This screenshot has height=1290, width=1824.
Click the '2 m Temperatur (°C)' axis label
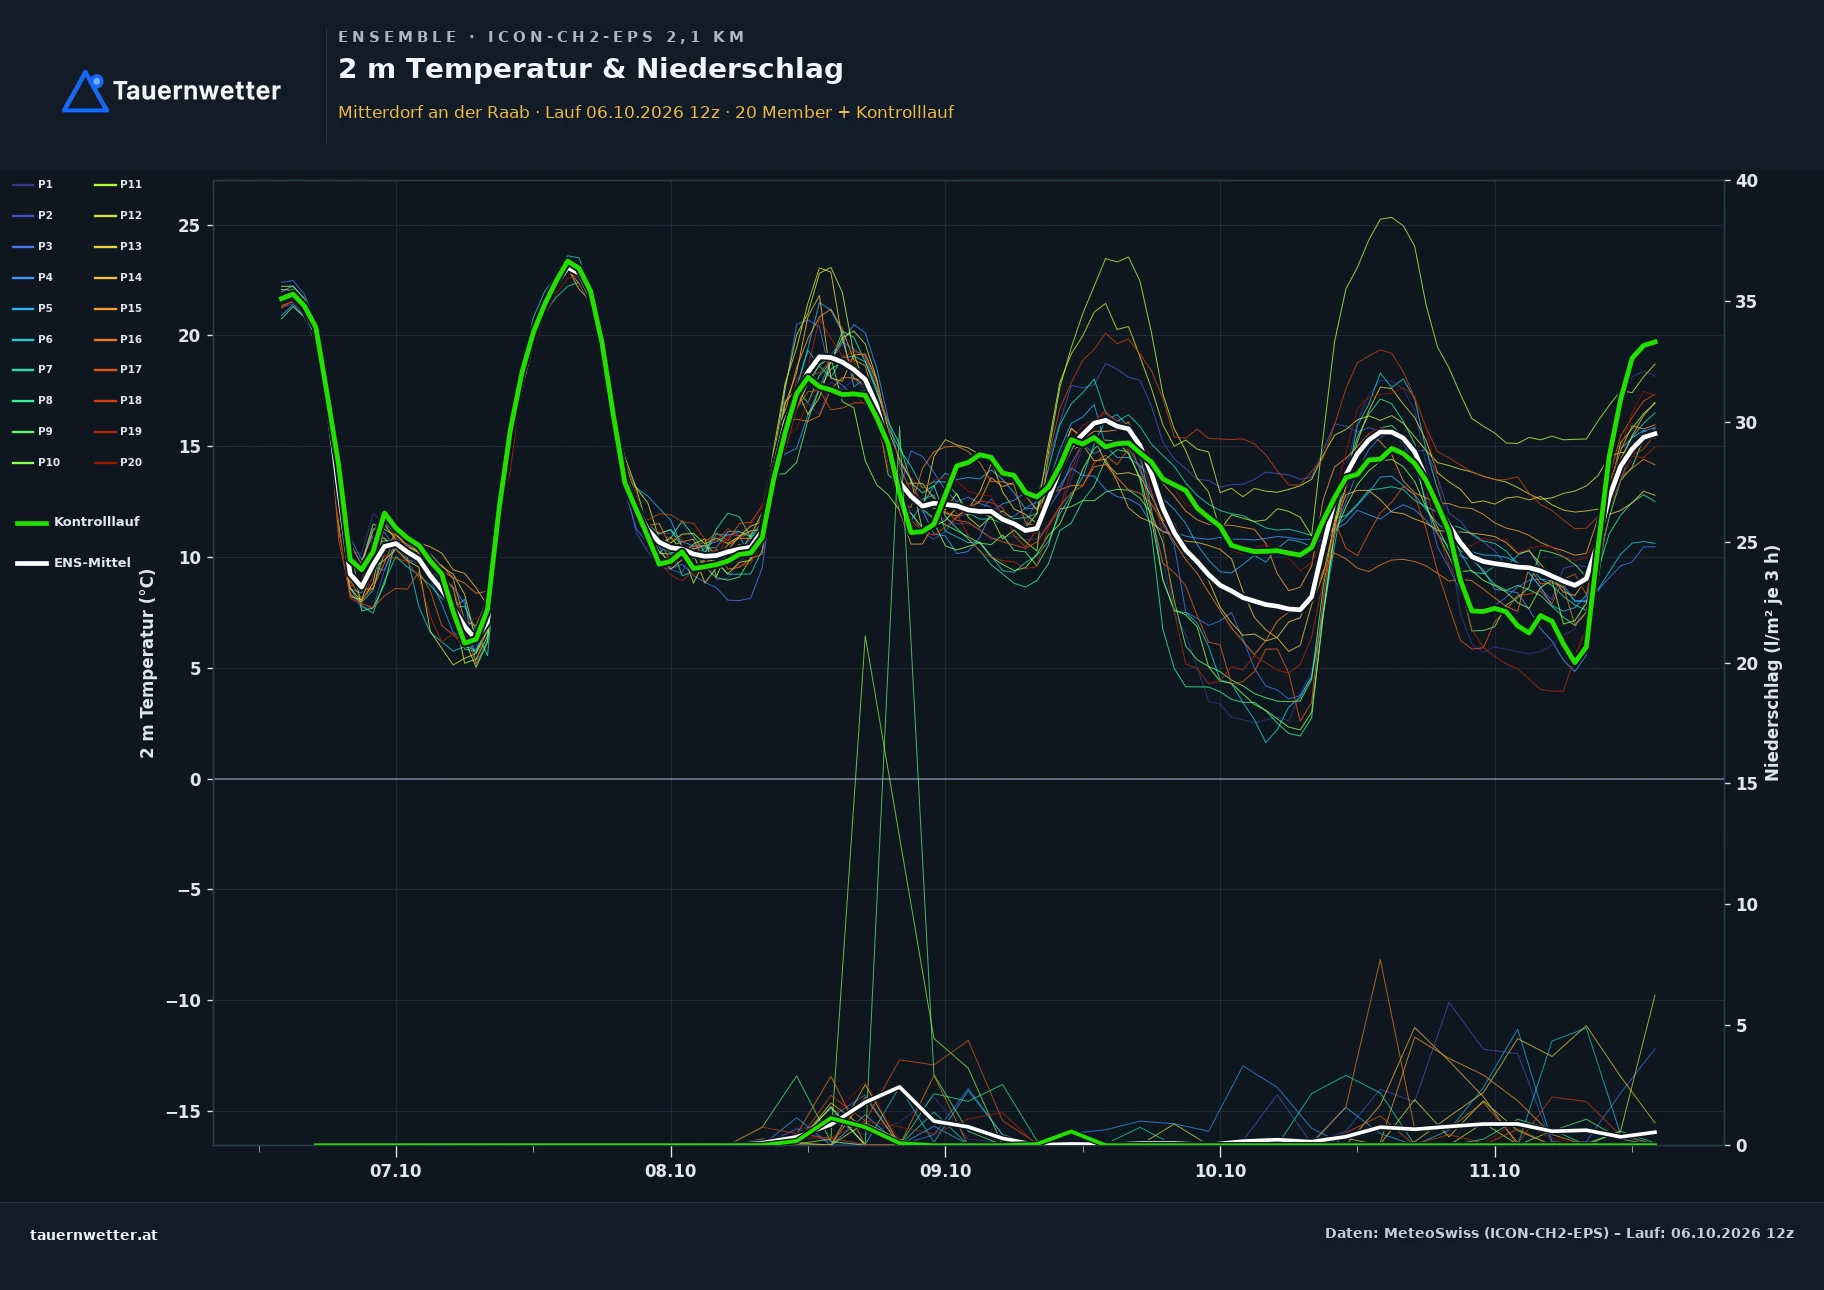(147, 663)
